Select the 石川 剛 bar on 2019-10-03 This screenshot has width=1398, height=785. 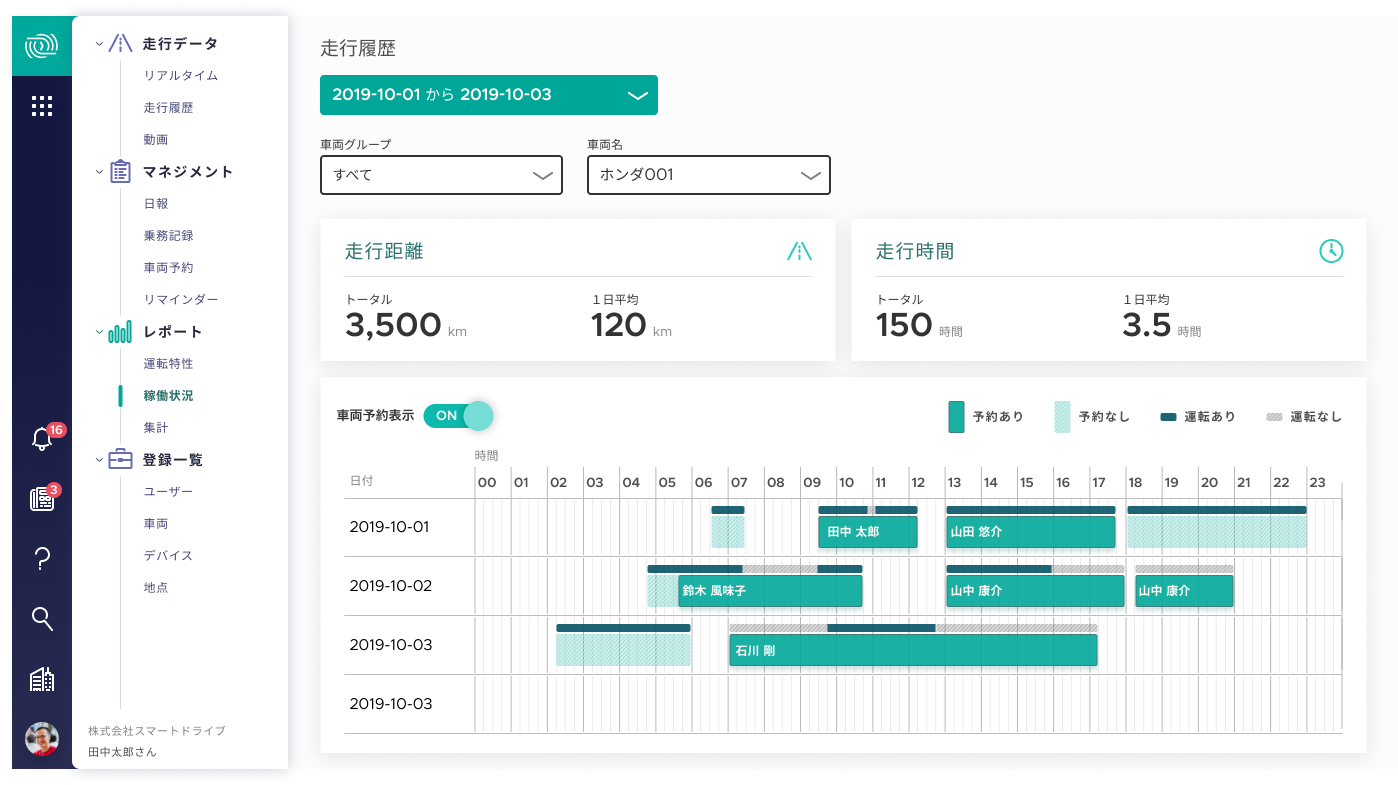[912, 650]
